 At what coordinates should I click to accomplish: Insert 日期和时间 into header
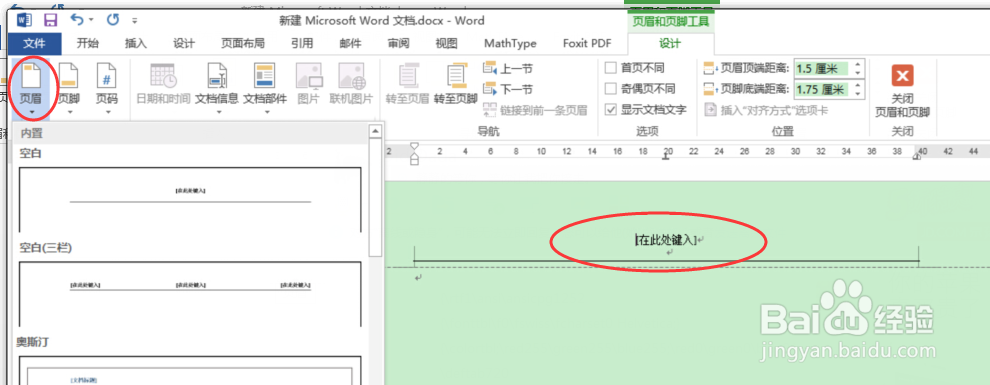[163, 85]
